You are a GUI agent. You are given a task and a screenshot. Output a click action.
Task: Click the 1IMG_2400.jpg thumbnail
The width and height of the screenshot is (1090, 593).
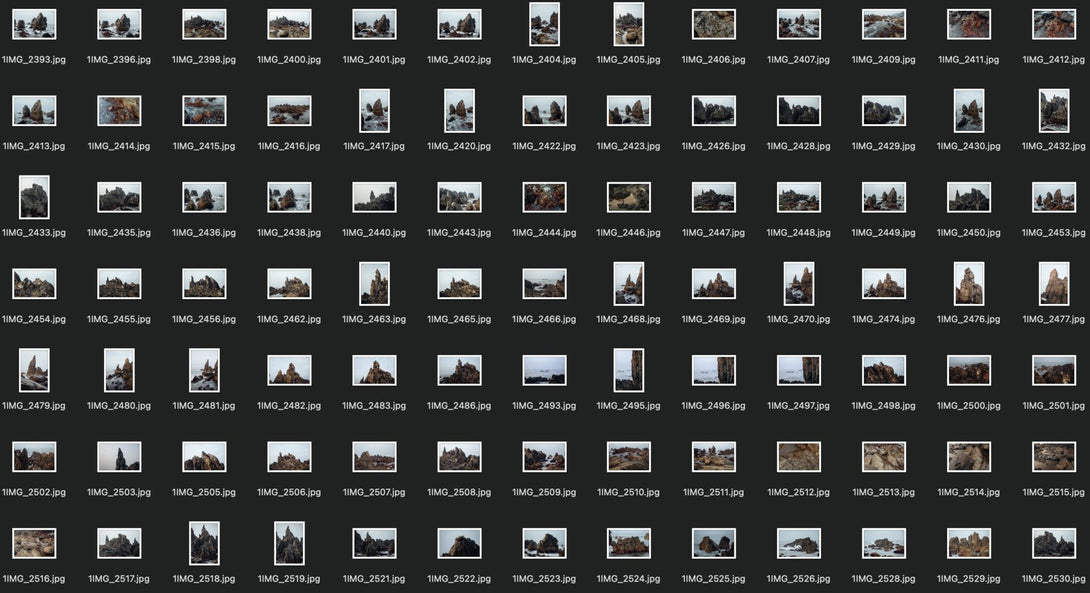coord(289,24)
